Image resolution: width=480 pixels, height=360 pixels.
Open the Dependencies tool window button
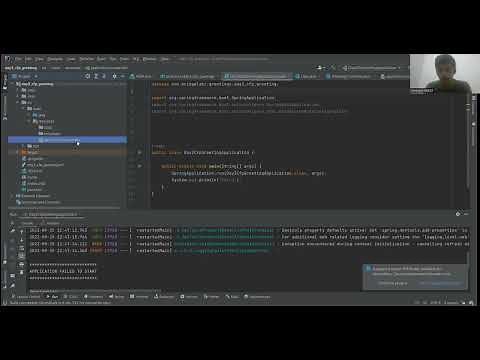point(257,296)
